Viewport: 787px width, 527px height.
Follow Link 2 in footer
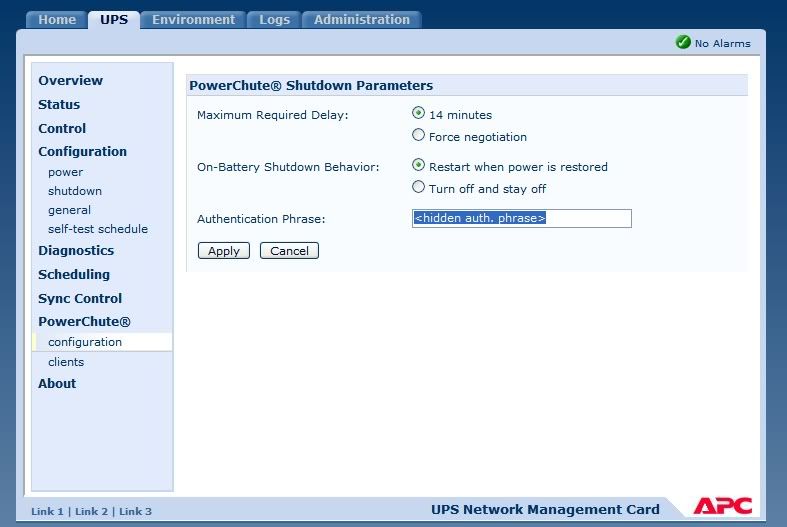tap(91, 511)
